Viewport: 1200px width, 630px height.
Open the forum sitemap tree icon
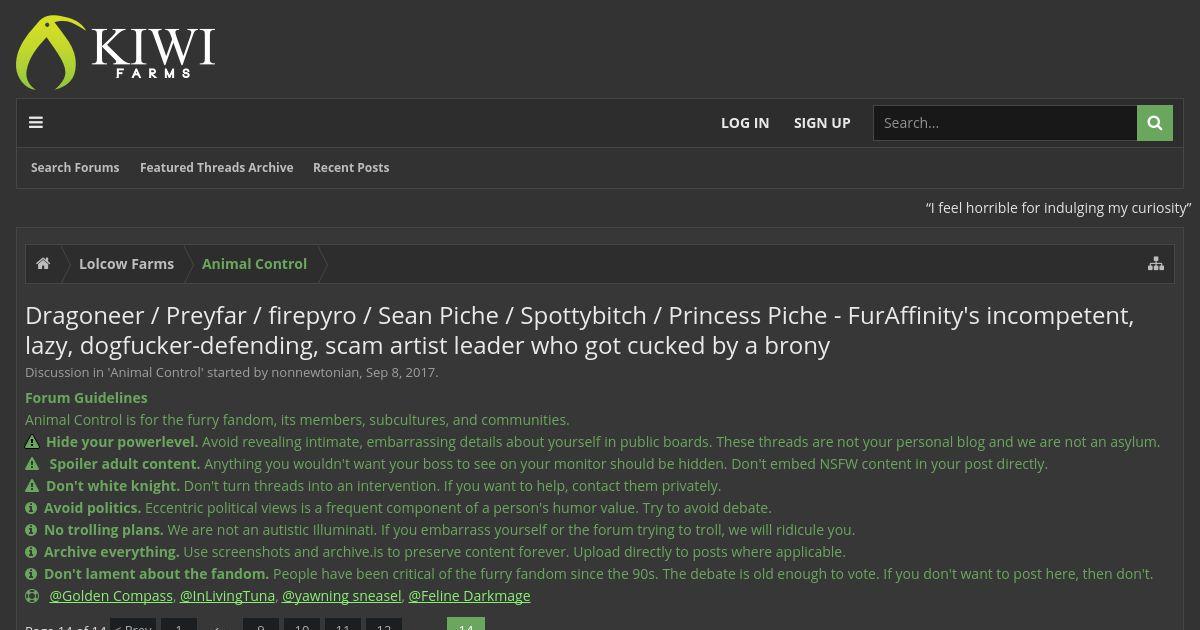[x=1156, y=264]
